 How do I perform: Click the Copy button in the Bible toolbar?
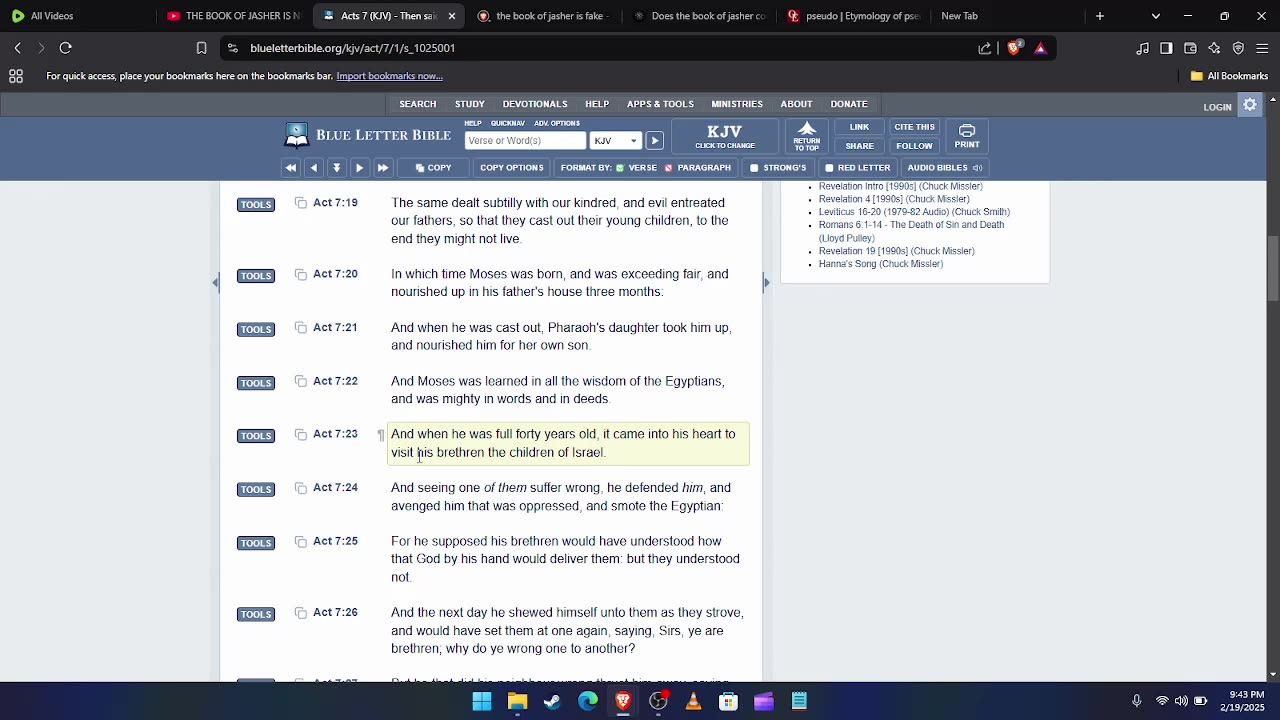[x=433, y=168]
